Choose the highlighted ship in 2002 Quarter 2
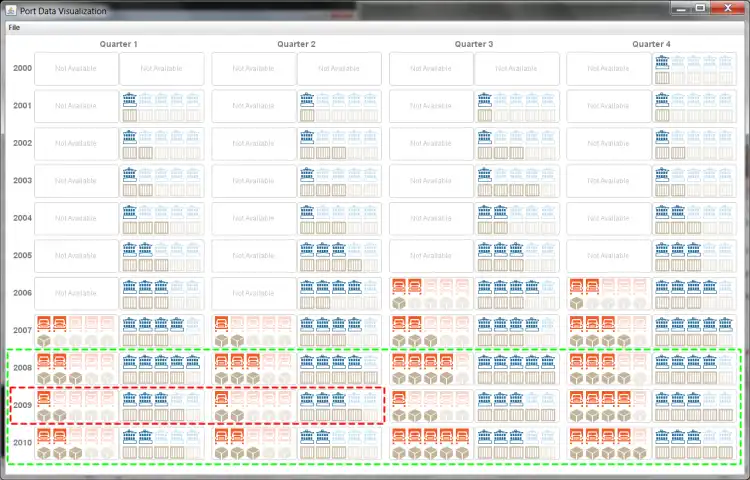The height and width of the screenshot is (480, 750). [307, 137]
